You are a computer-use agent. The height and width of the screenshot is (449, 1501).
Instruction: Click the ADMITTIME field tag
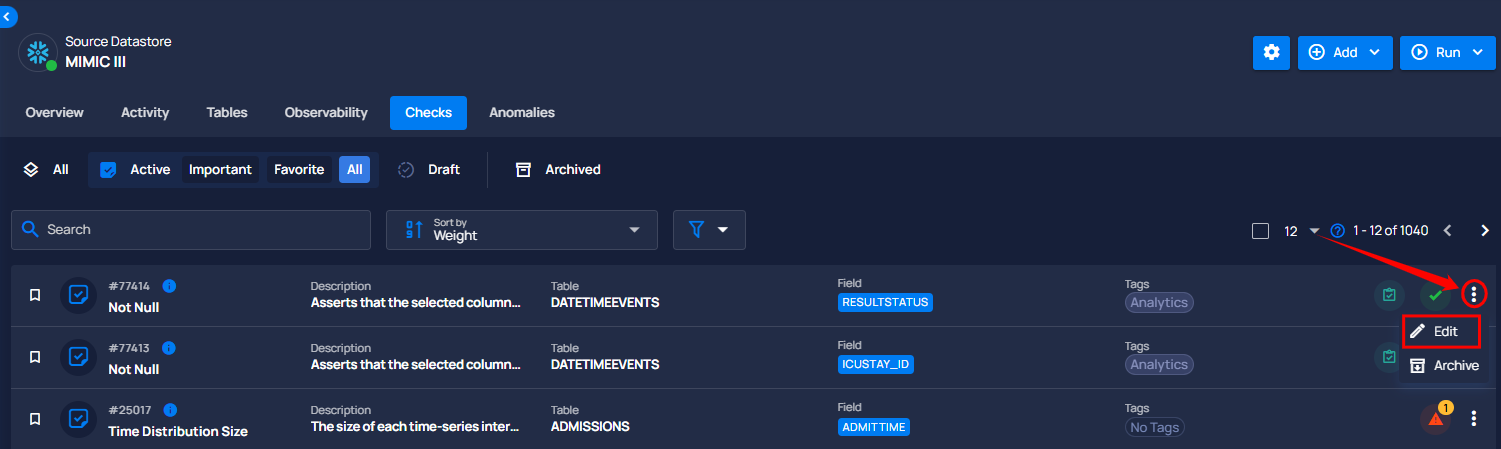tap(874, 427)
